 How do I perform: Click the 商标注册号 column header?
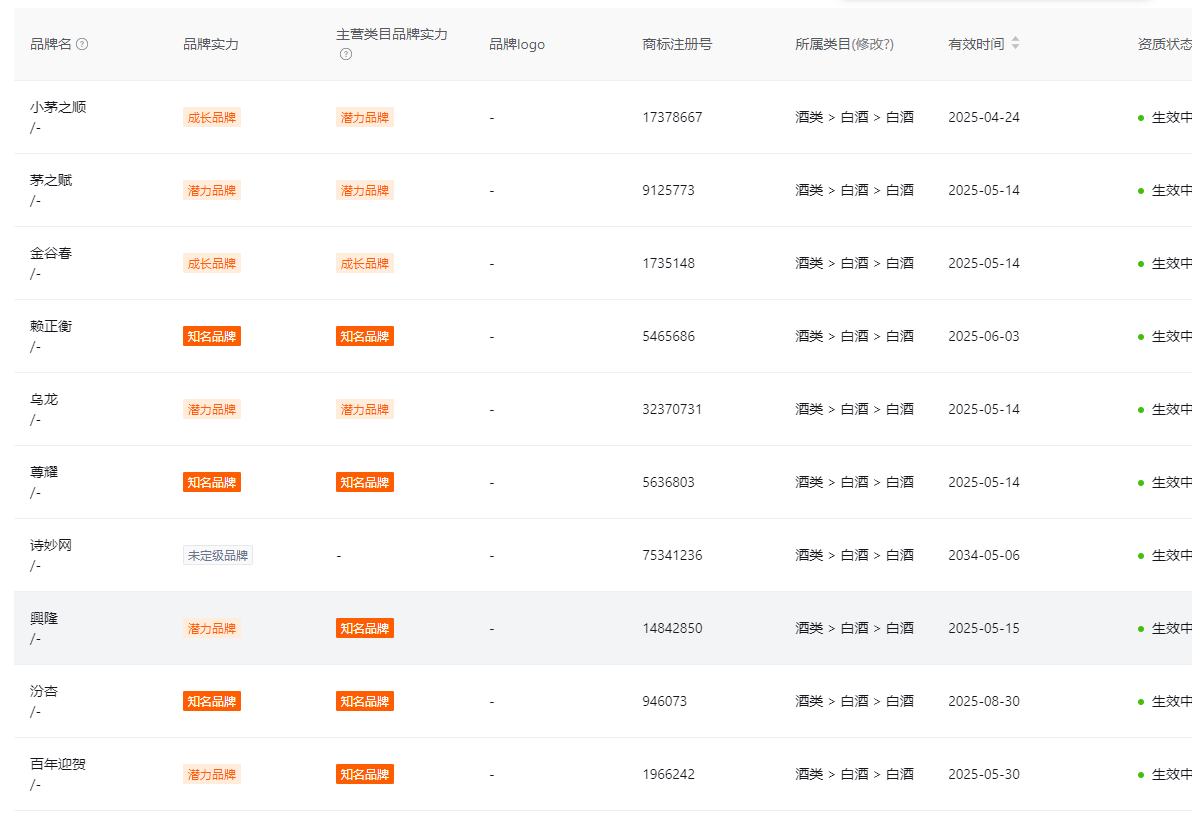tap(677, 44)
